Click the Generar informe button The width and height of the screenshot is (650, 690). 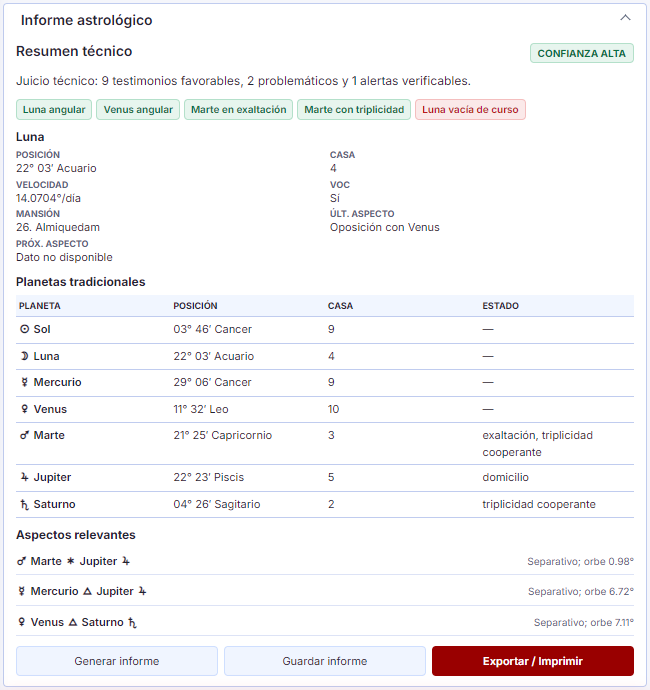point(117,661)
